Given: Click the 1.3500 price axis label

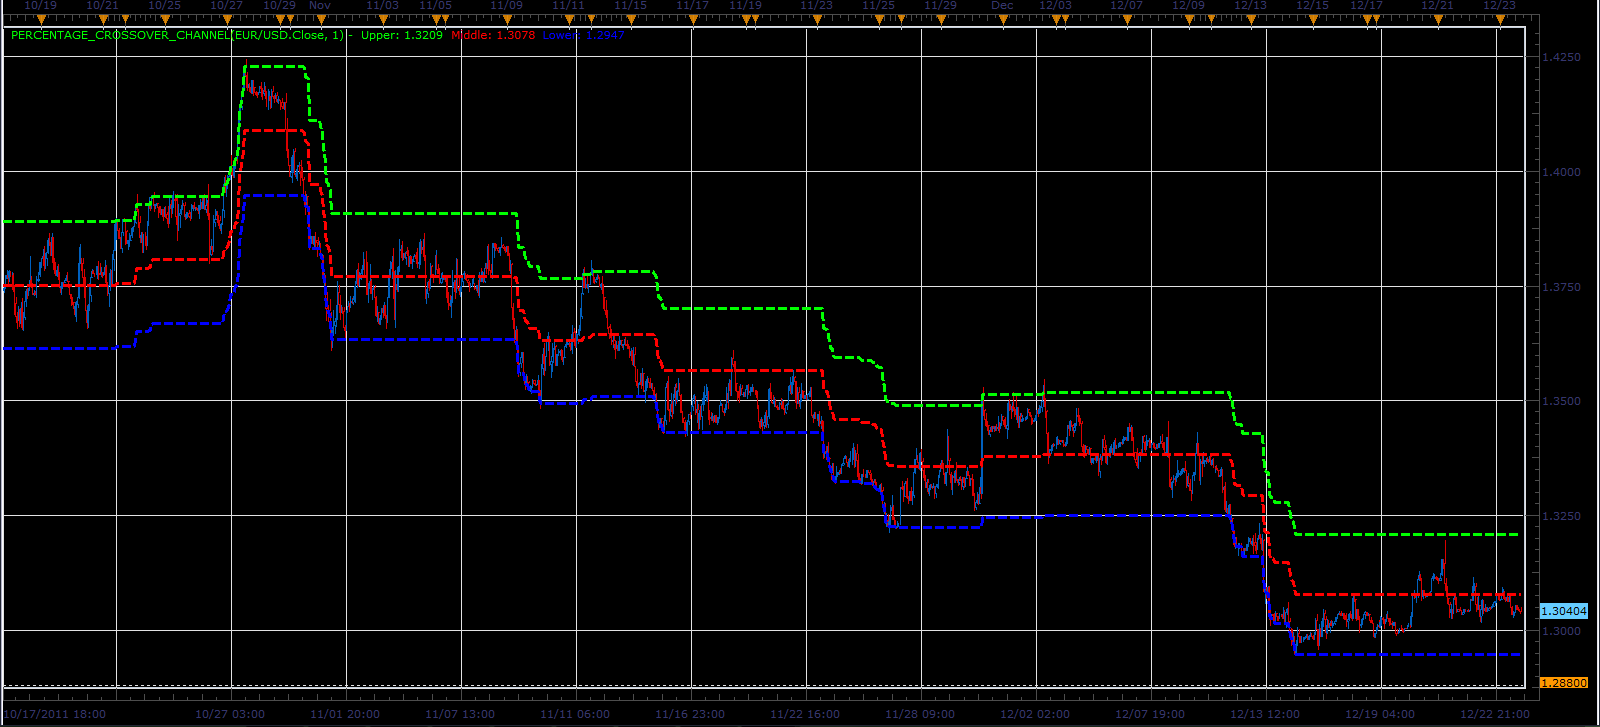Looking at the screenshot, I should 1562,401.
